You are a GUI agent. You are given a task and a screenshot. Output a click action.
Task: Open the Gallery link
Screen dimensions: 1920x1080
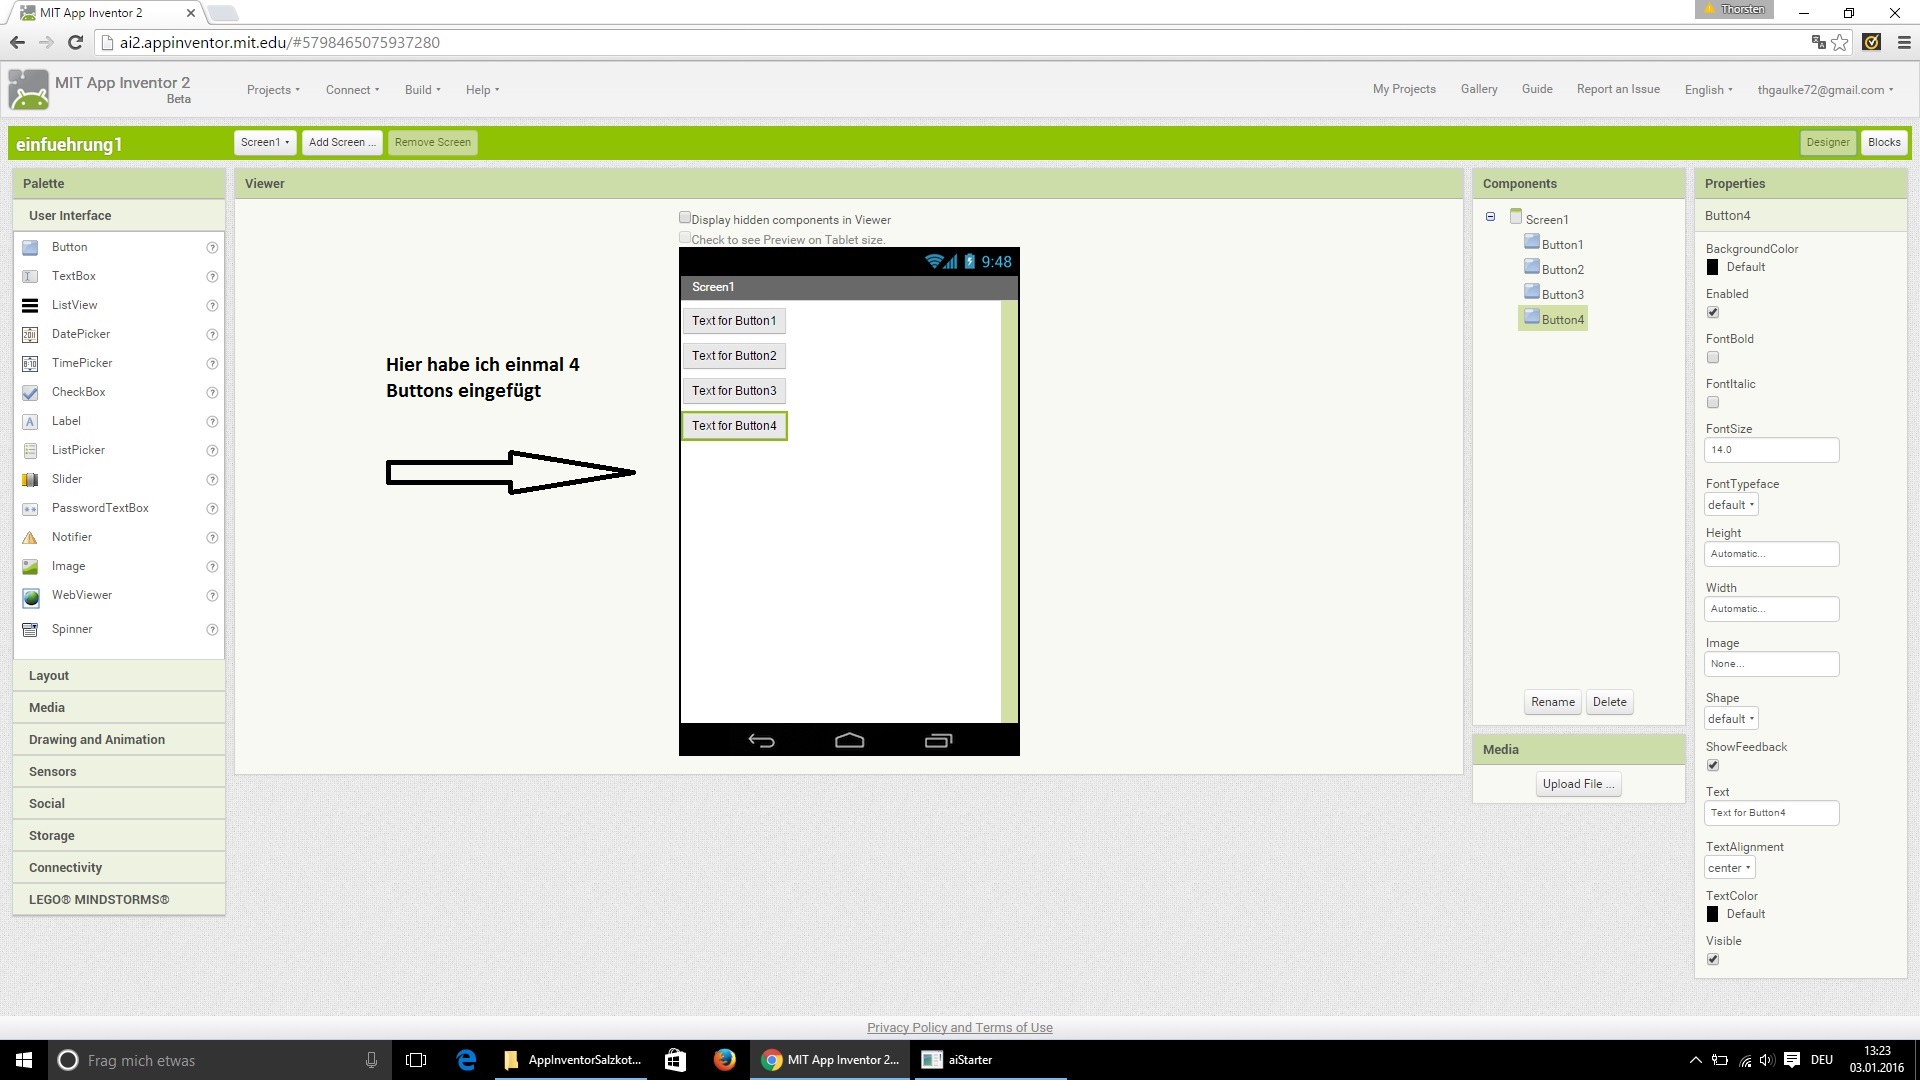point(1479,89)
